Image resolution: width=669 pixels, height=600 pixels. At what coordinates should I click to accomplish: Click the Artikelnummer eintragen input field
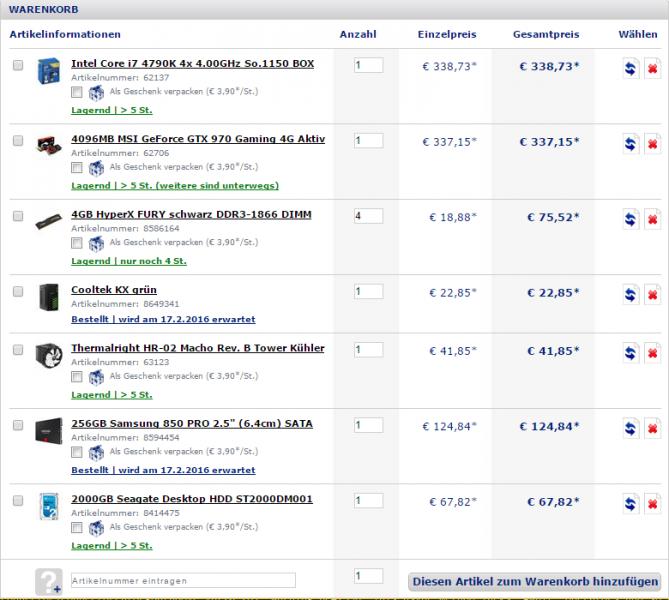[183, 580]
